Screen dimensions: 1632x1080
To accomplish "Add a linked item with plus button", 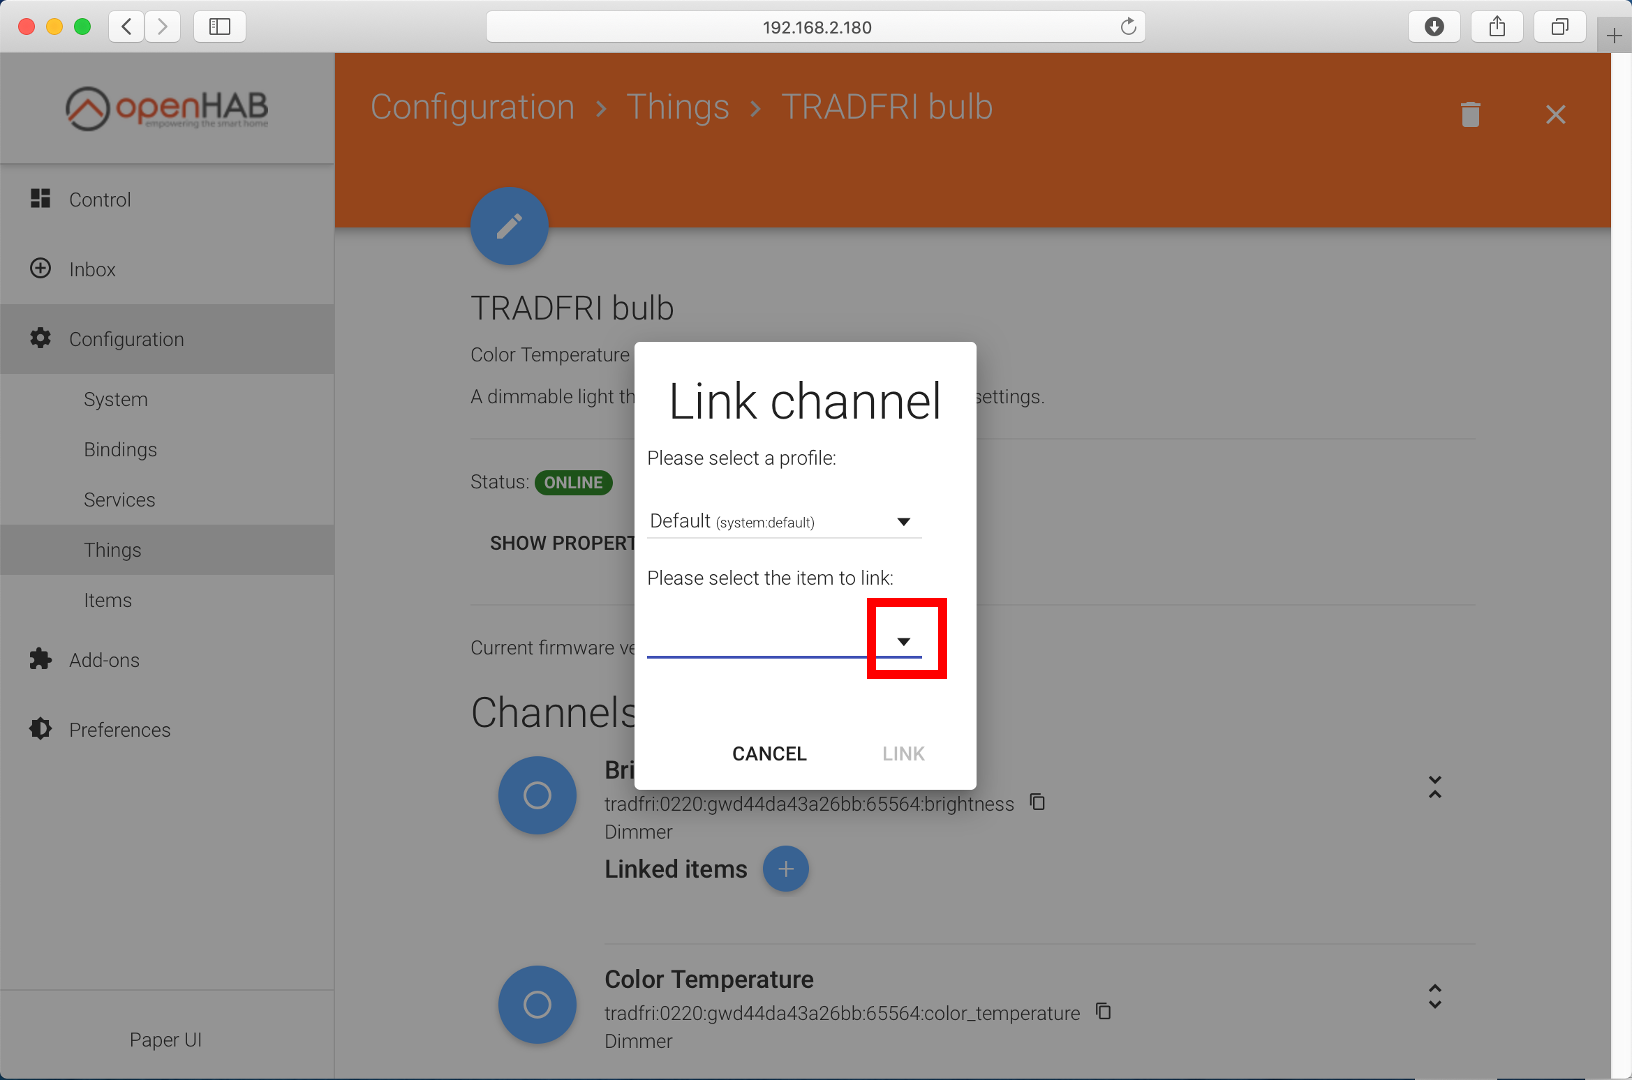I will [x=786, y=869].
